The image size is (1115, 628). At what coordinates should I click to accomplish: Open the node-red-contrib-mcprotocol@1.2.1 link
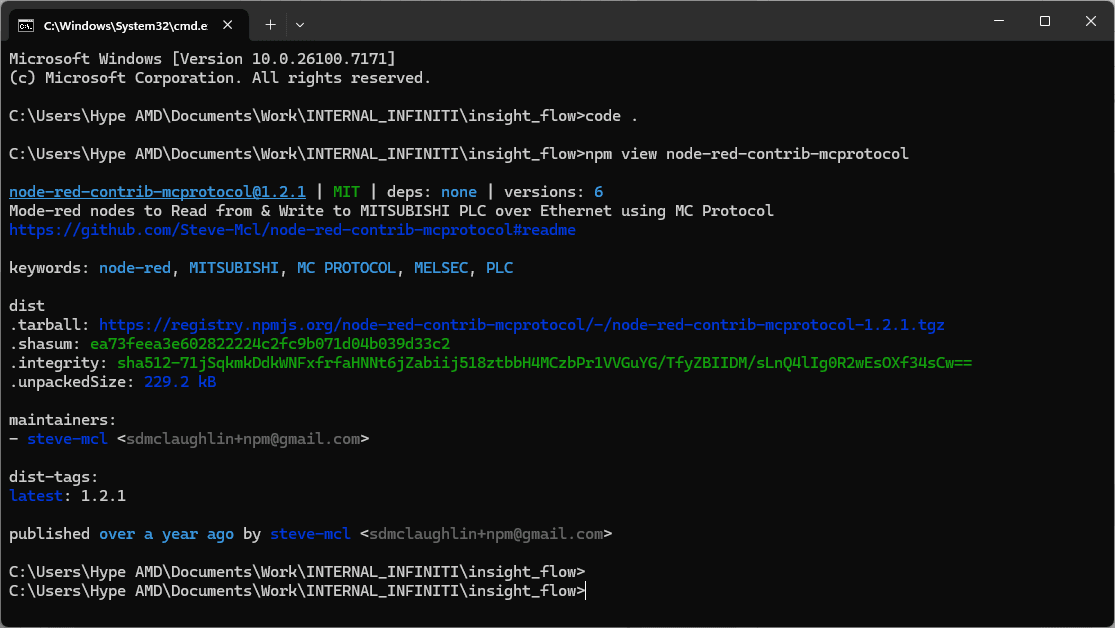pyautogui.click(x=157, y=192)
